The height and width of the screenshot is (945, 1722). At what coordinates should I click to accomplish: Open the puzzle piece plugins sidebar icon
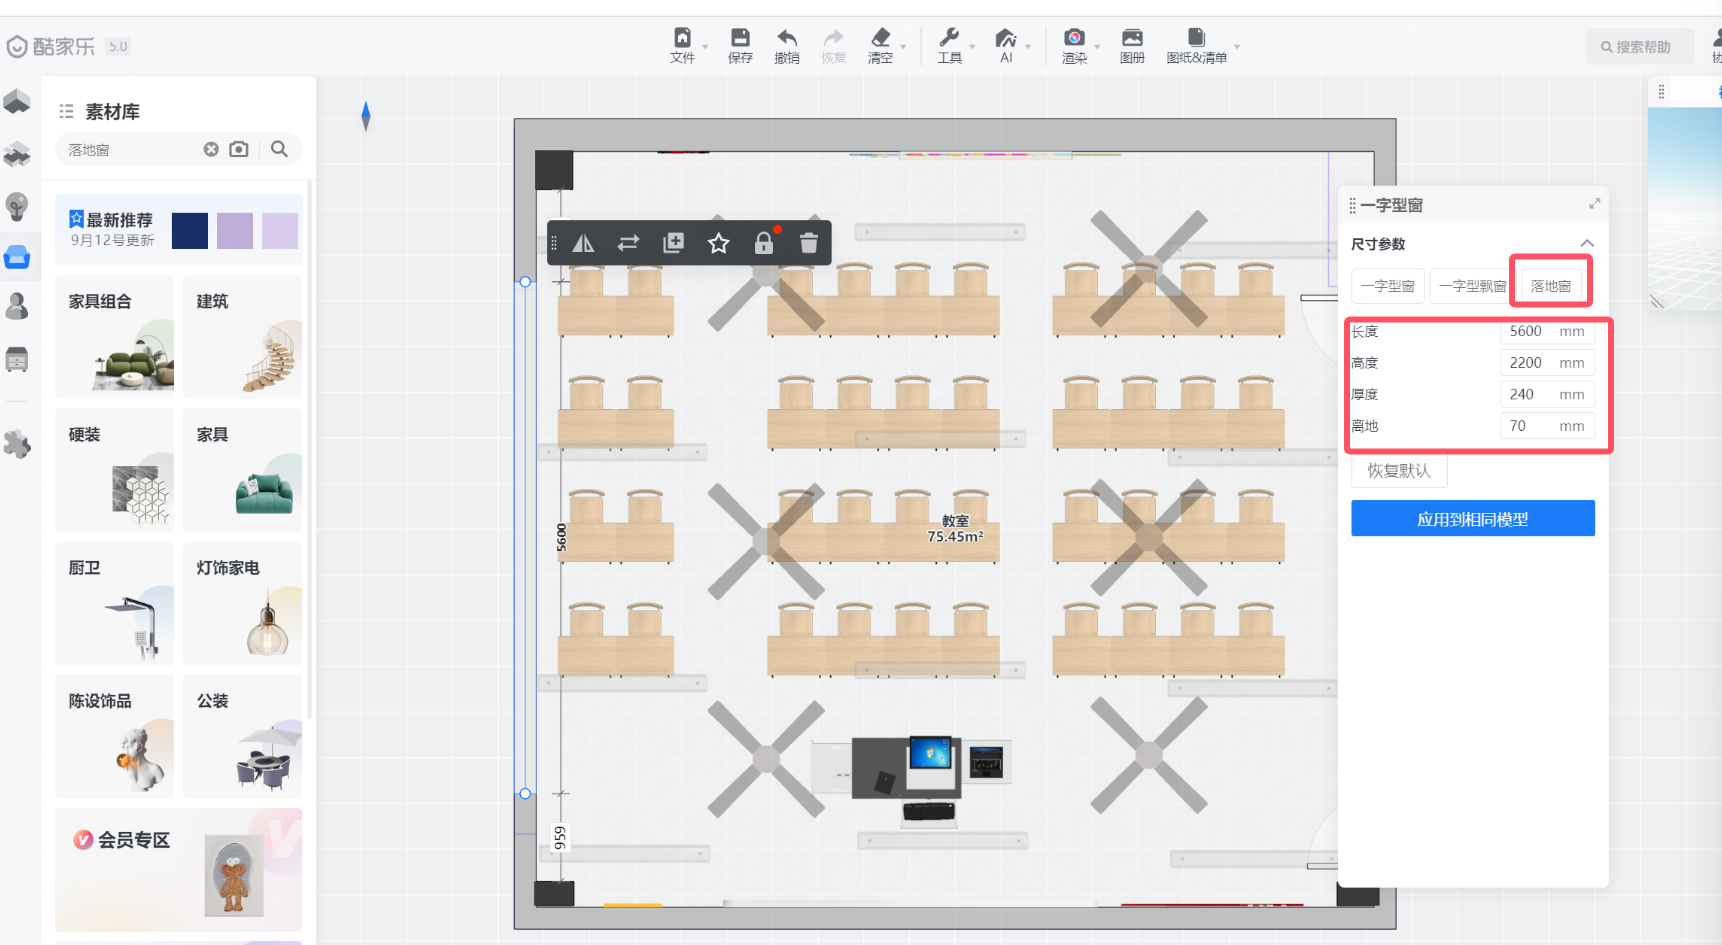(17, 444)
